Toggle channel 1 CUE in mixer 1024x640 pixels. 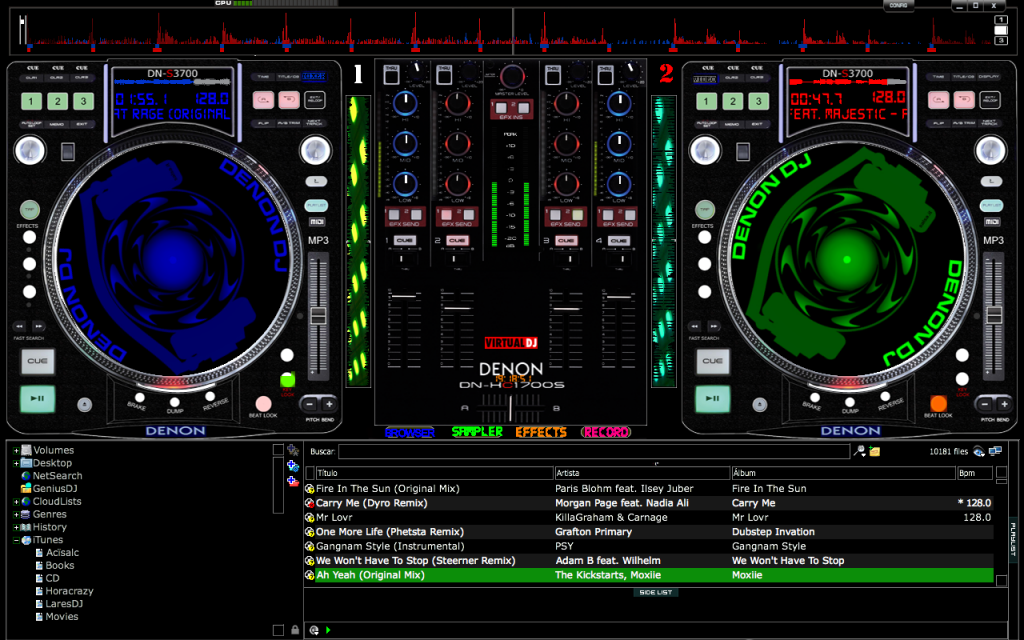(x=404, y=240)
